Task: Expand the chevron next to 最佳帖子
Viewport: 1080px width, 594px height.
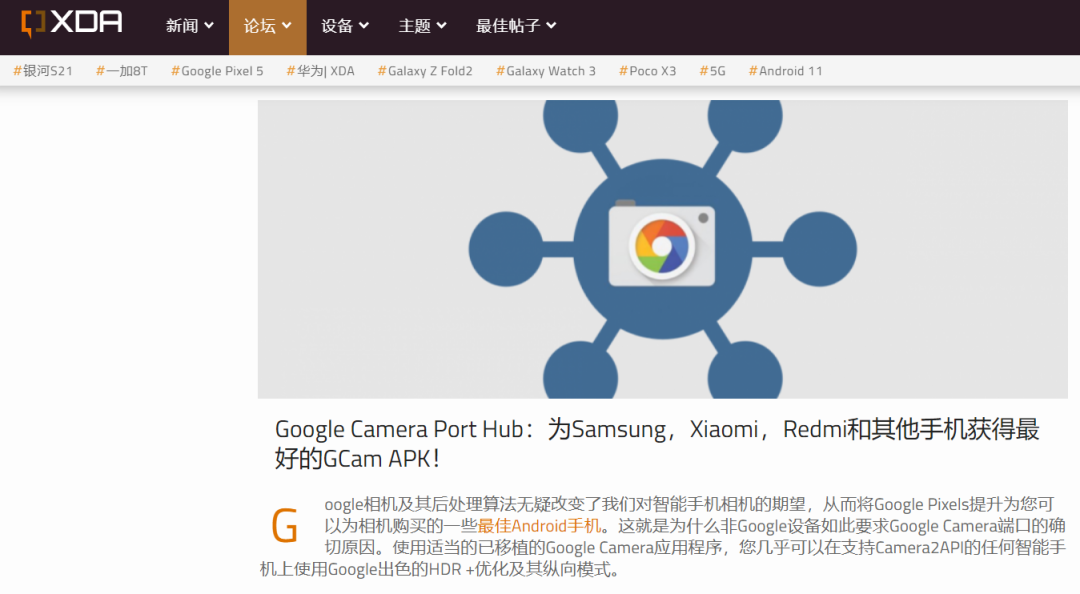Action: (x=551, y=25)
